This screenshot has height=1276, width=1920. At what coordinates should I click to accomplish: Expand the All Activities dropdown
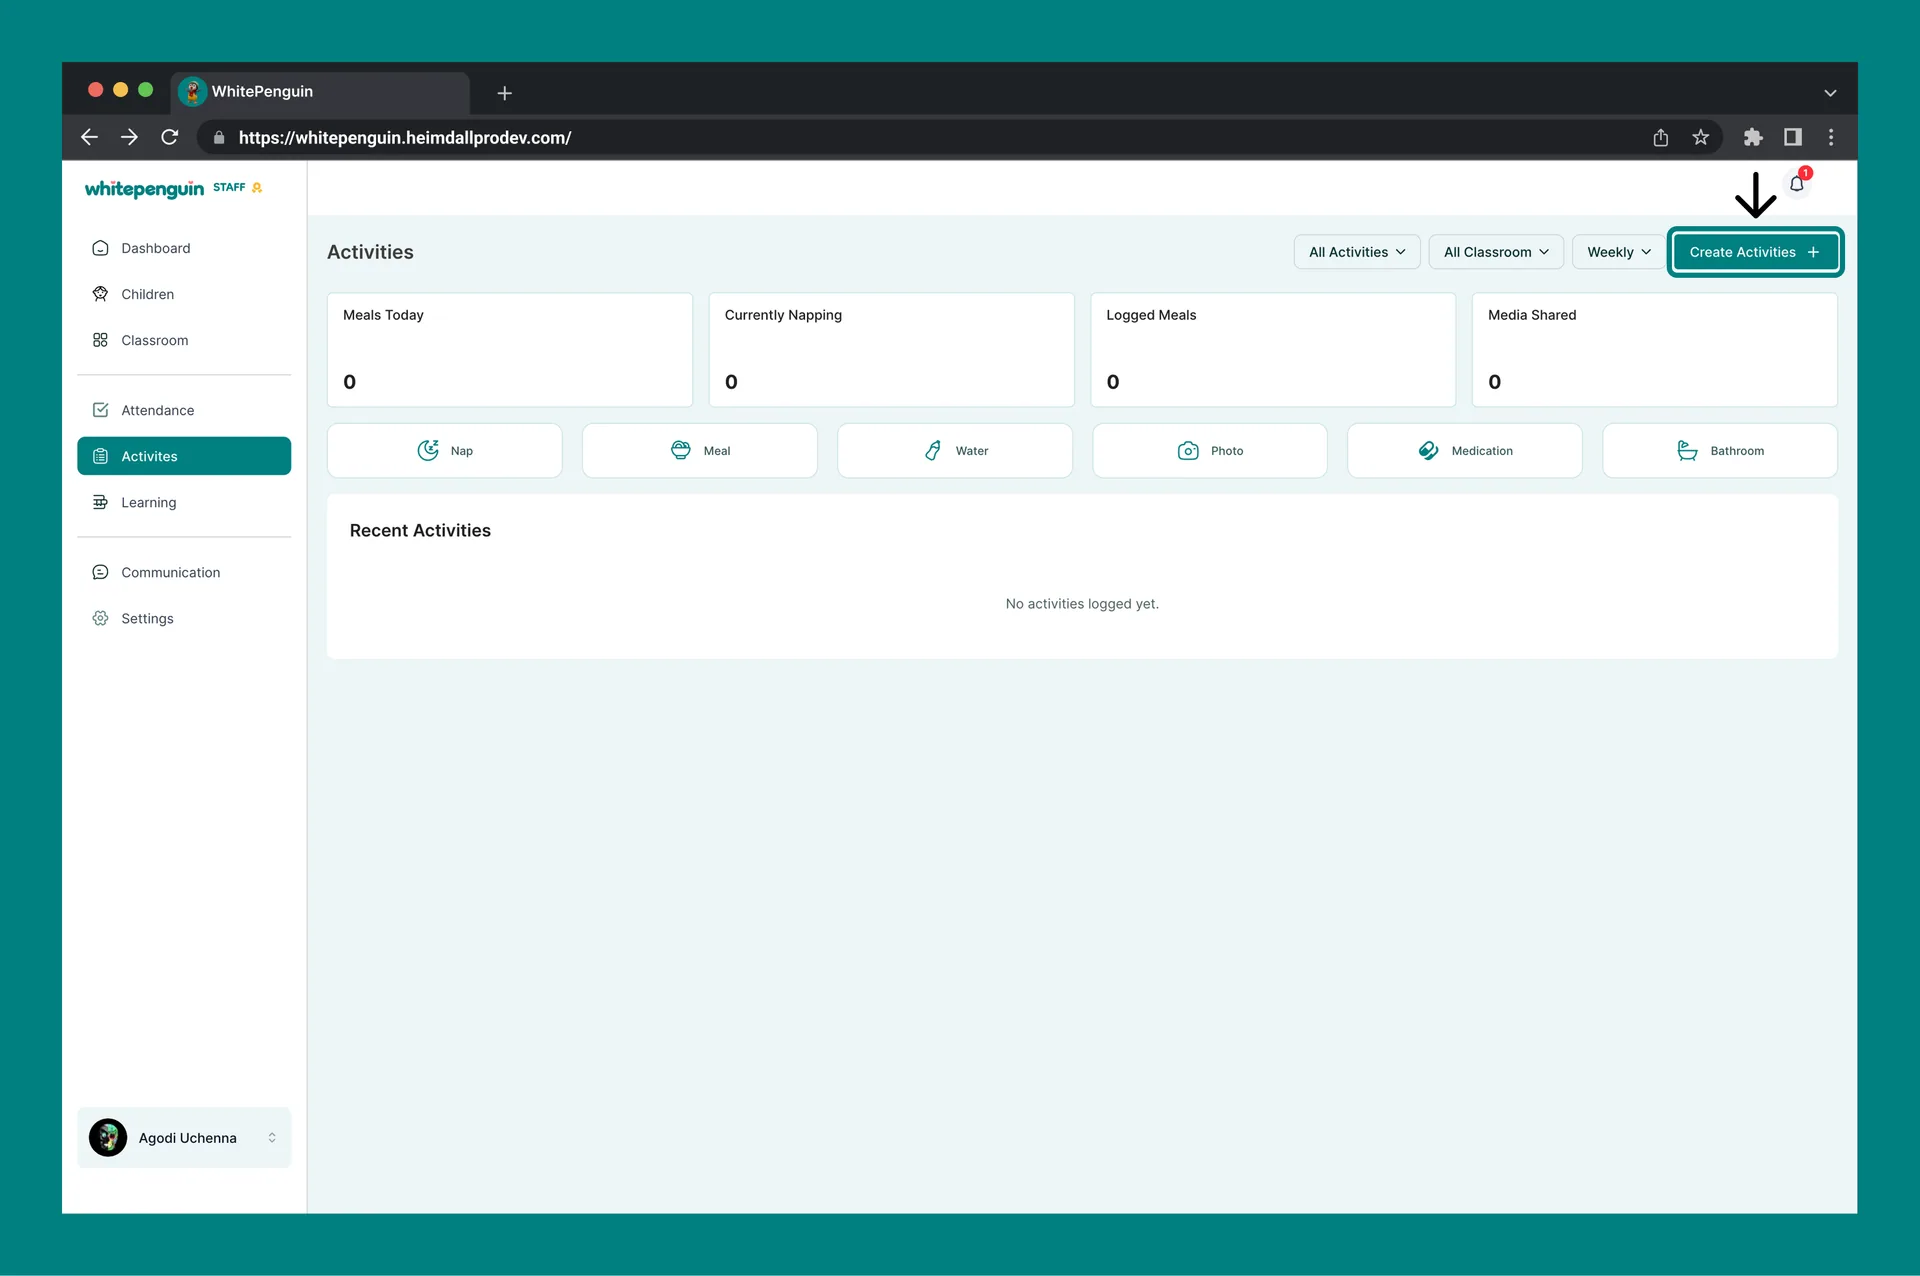(1357, 252)
